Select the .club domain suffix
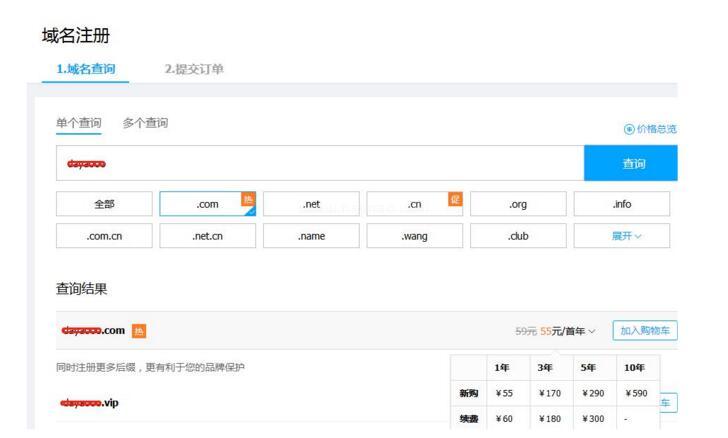This screenshot has width=728, height=438. point(518,236)
